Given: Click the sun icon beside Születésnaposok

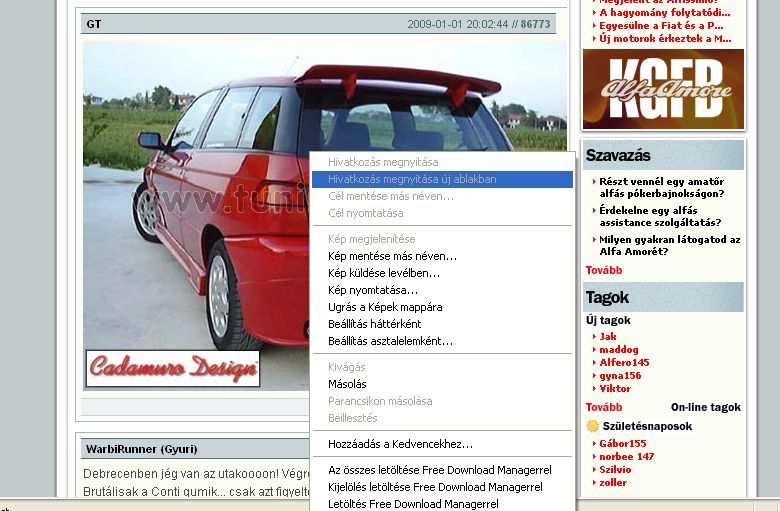Looking at the screenshot, I should (592, 426).
